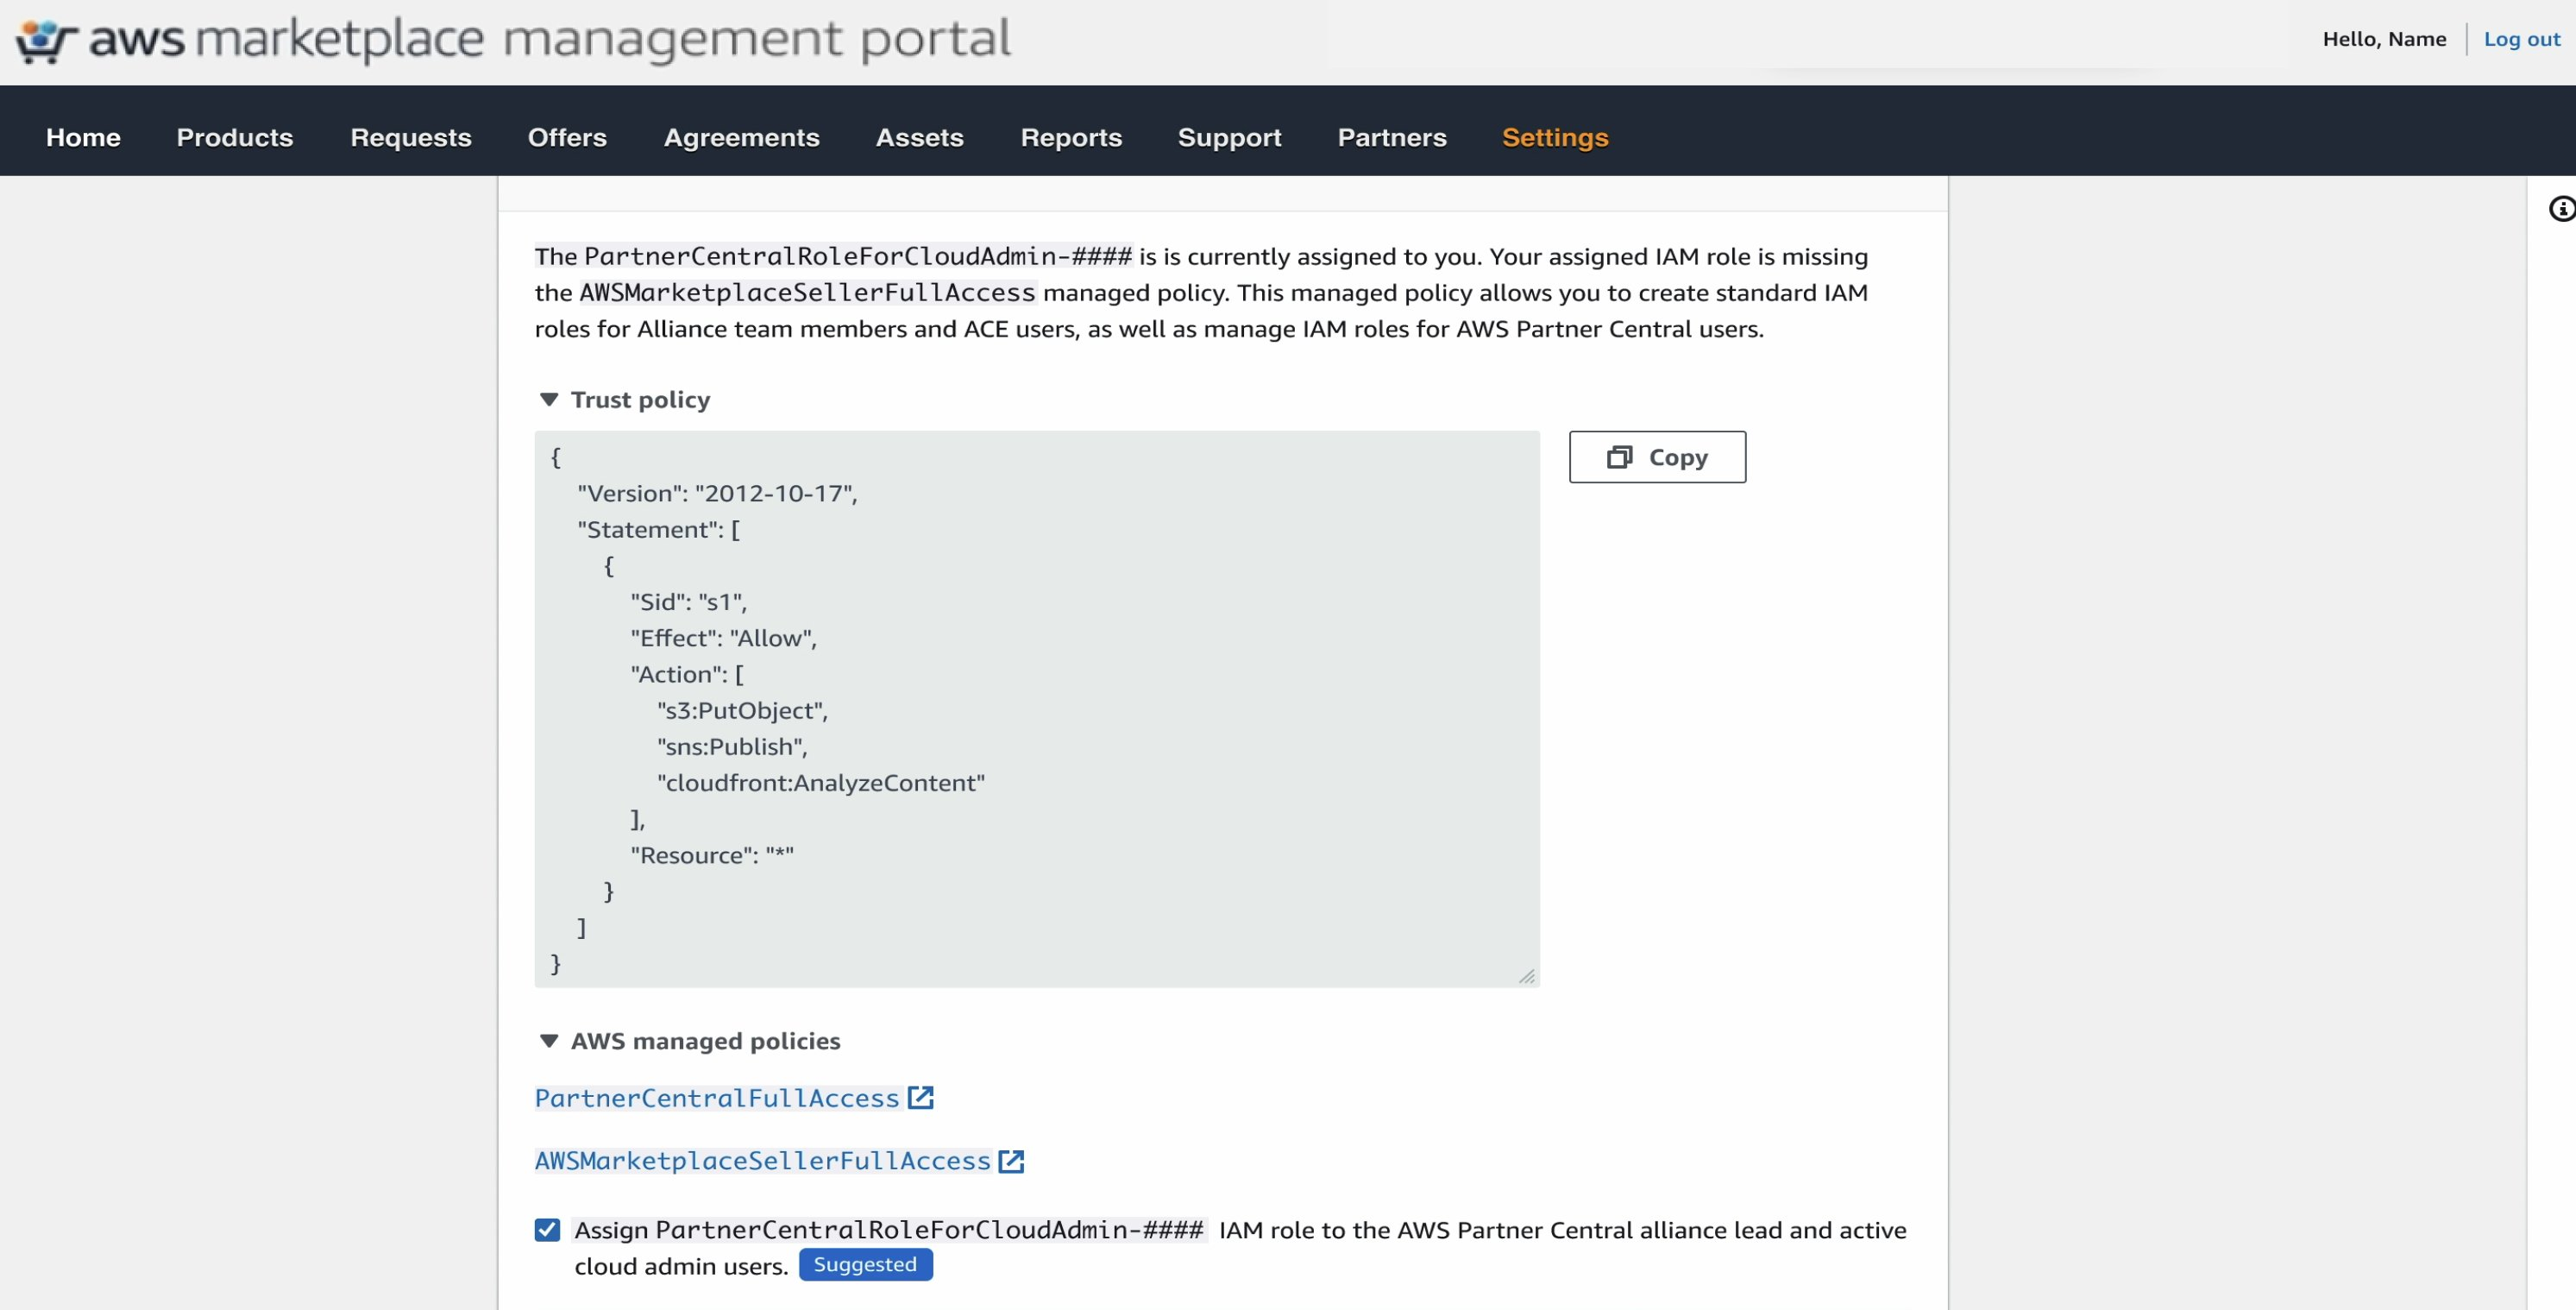Copy the trust policy JSON

coord(1657,457)
